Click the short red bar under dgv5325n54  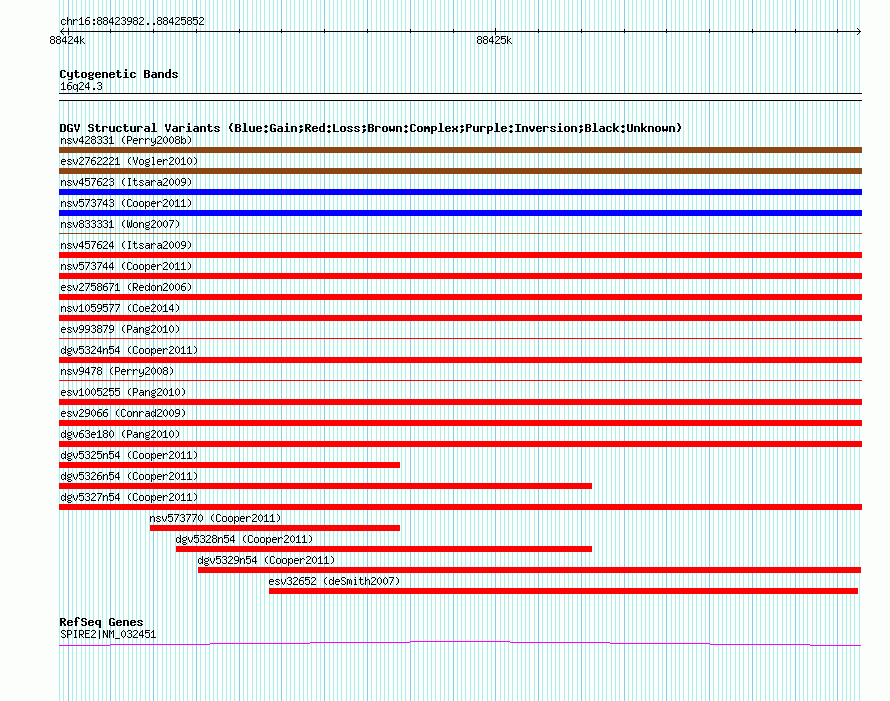(x=229, y=465)
